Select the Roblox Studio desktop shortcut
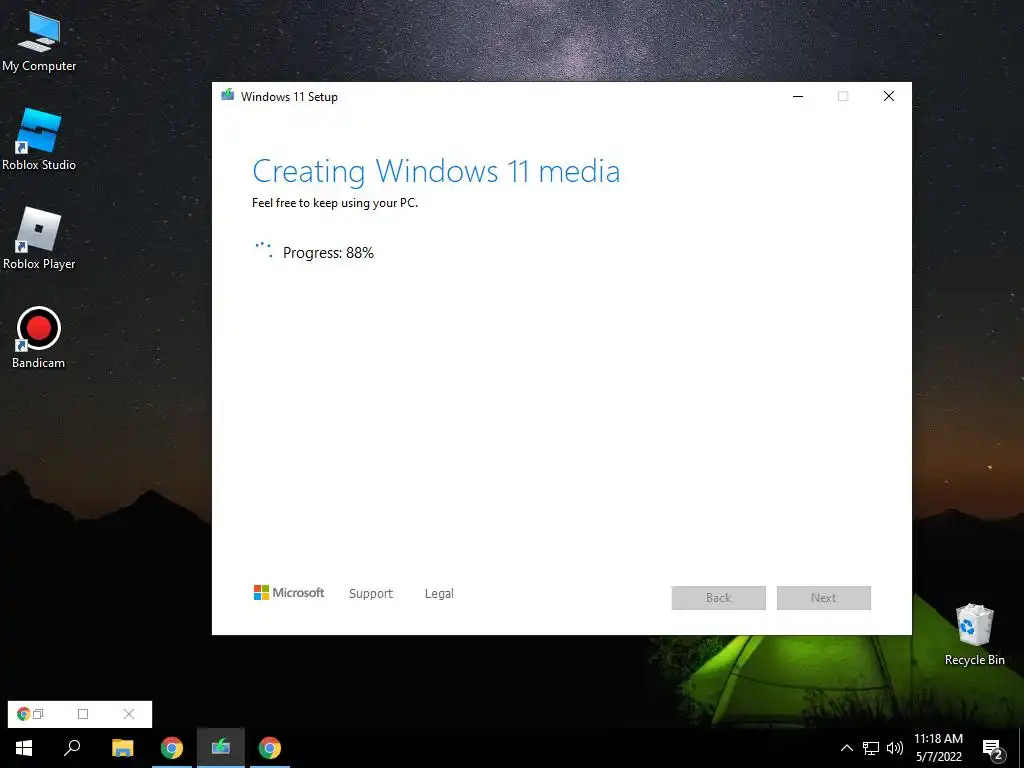This screenshot has height=768, width=1024. [x=39, y=140]
